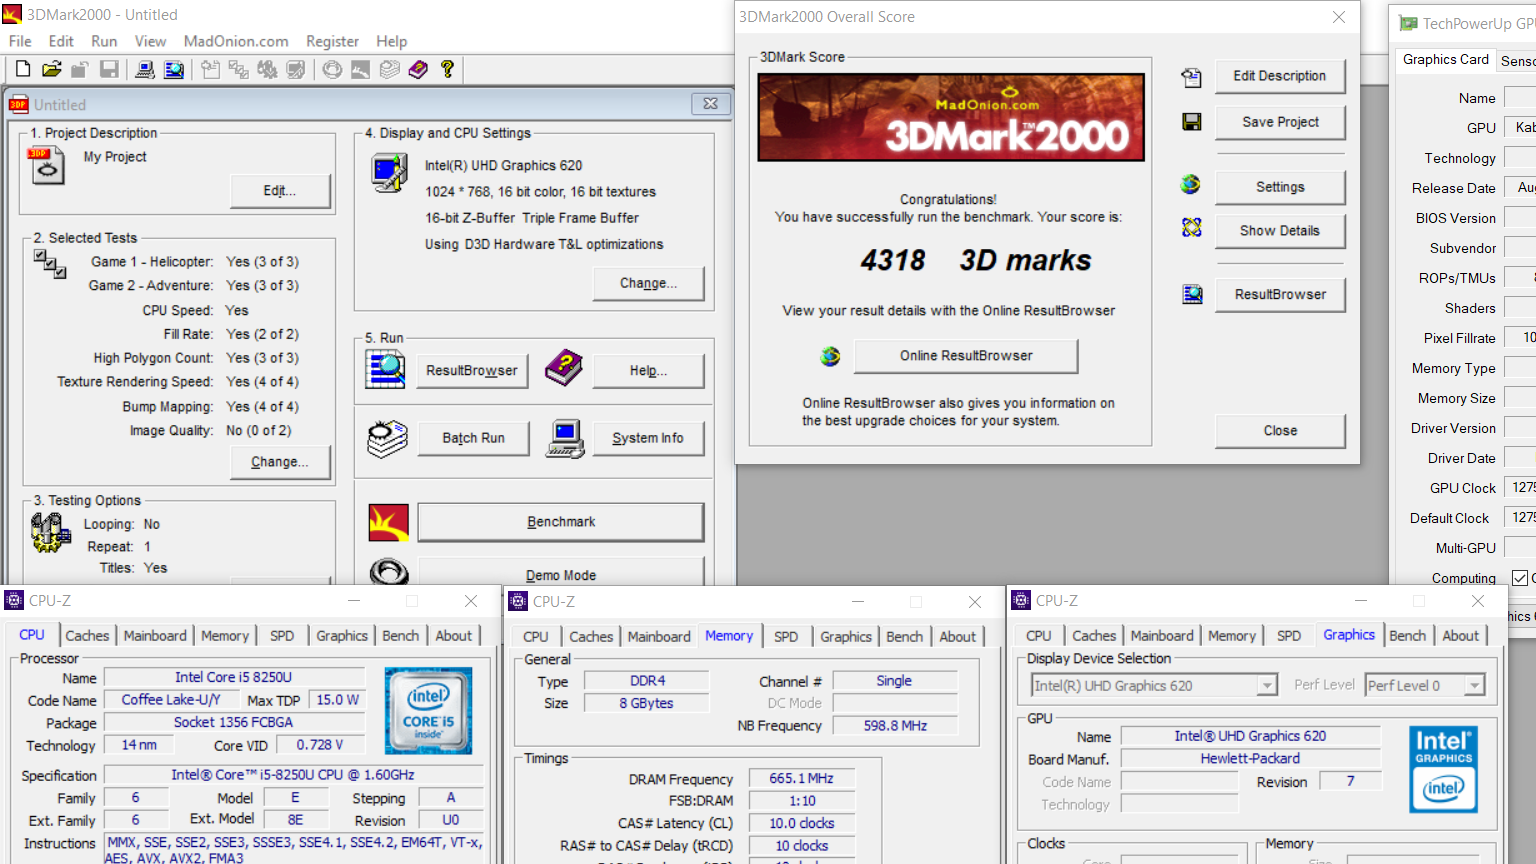Switch to Mainboard tab in Processor CPU-Z window
The image size is (1536, 864).
(x=155, y=635)
